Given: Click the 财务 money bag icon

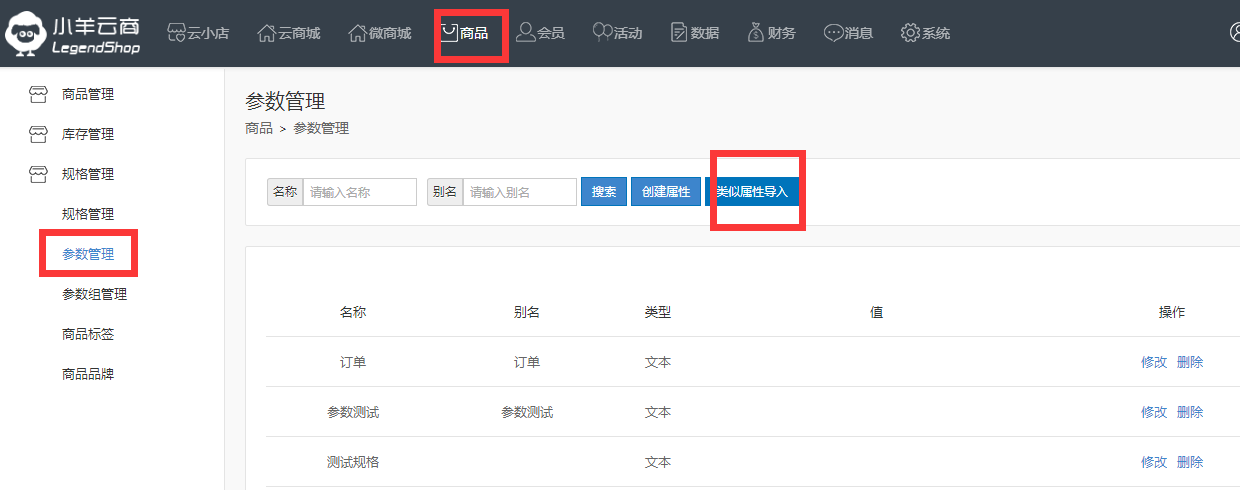Looking at the screenshot, I should pyautogui.click(x=756, y=33).
